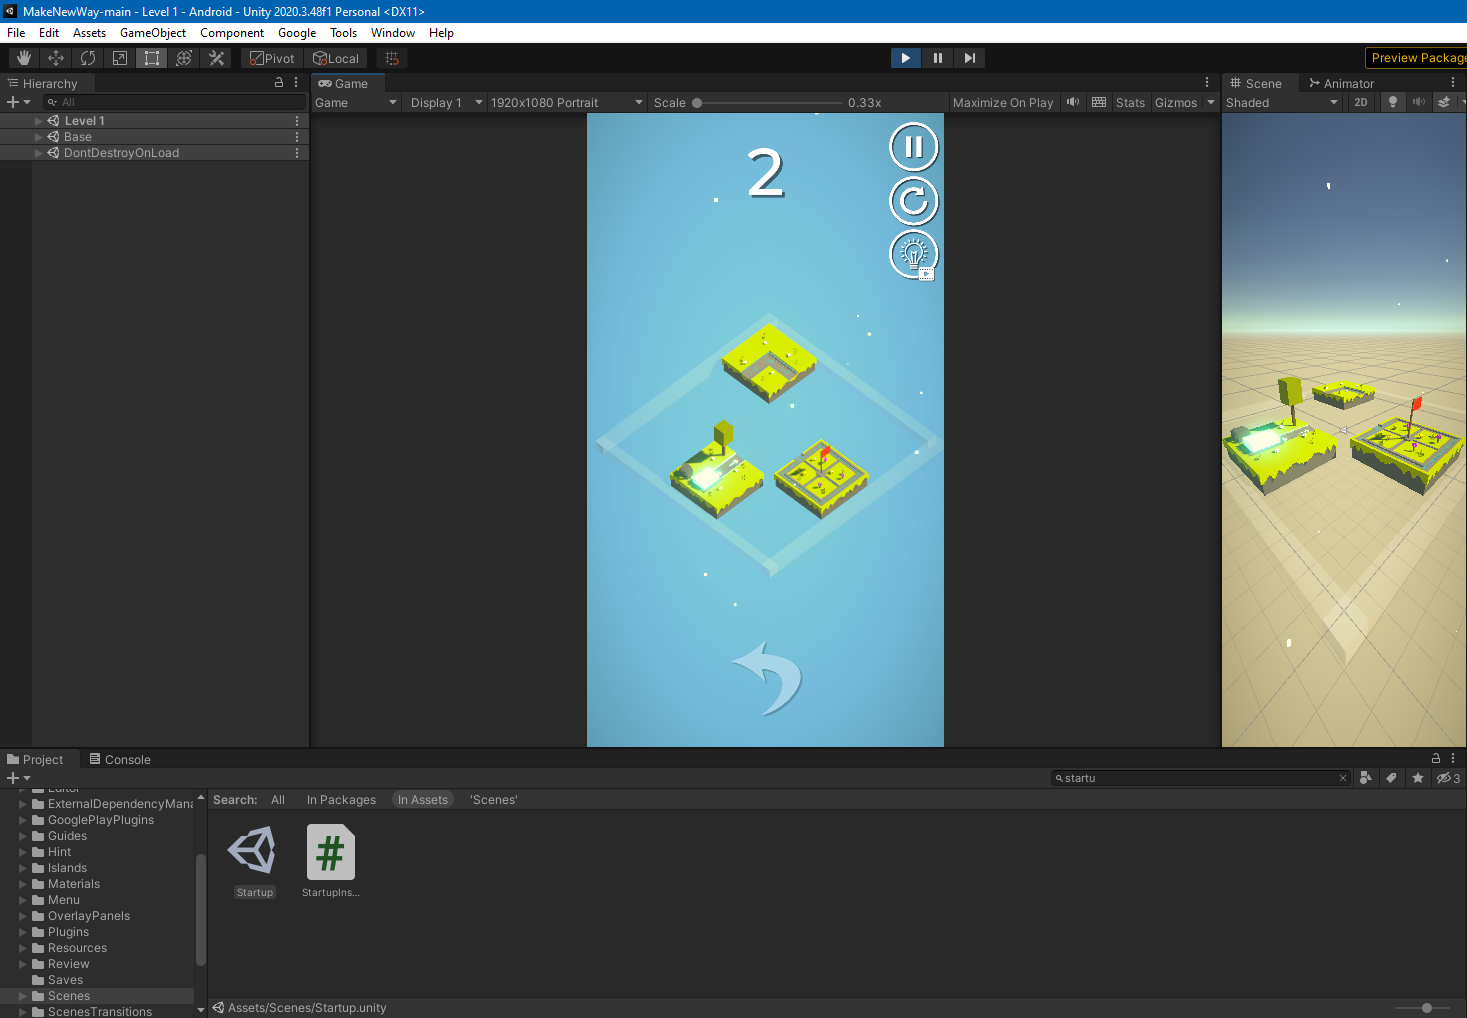Open the 1920x1080 Portrait resolution dropdown
Viewport: 1467px width, 1018px height.
566,102
